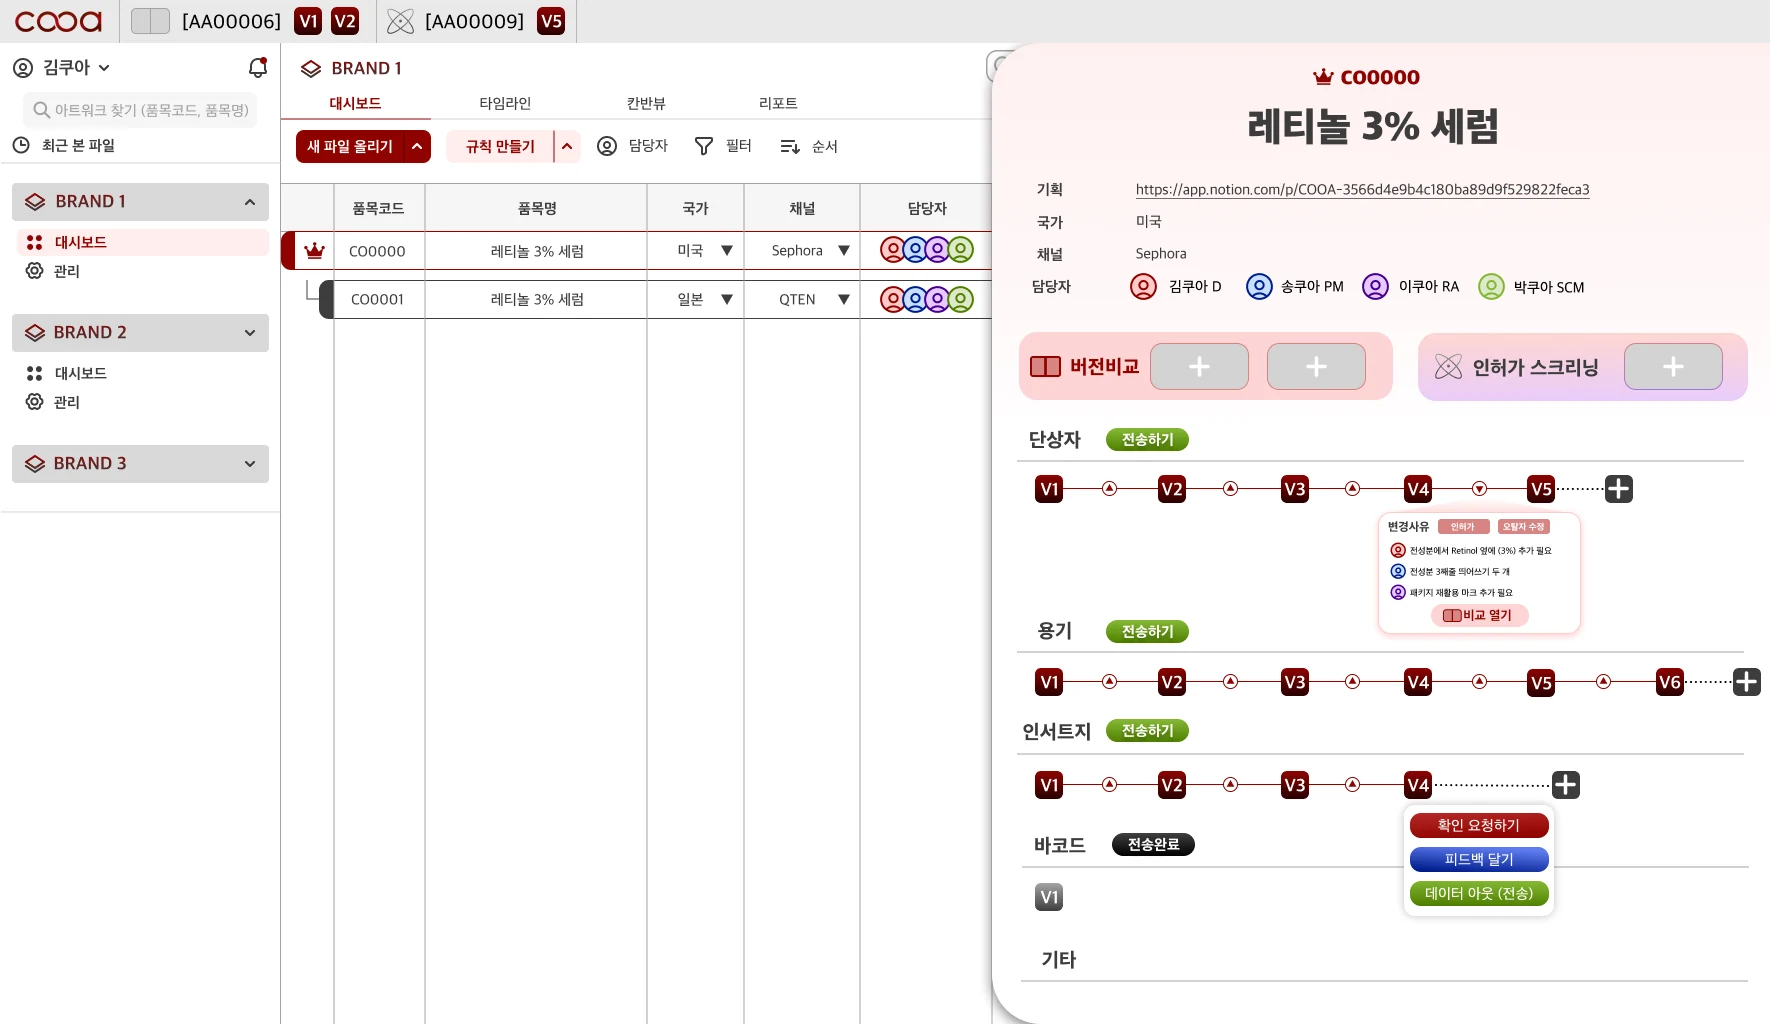The image size is (1770, 1024).
Task: Click the add version plus icon in 용기 row
Action: [x=1747, y=682]
